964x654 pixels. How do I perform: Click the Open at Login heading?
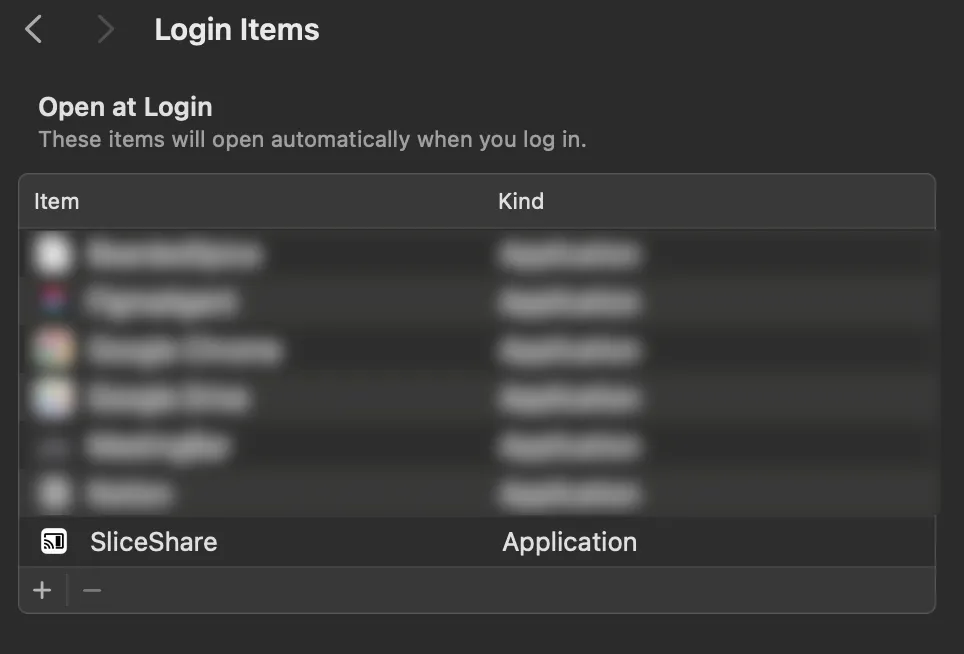(x=125, y=106)
